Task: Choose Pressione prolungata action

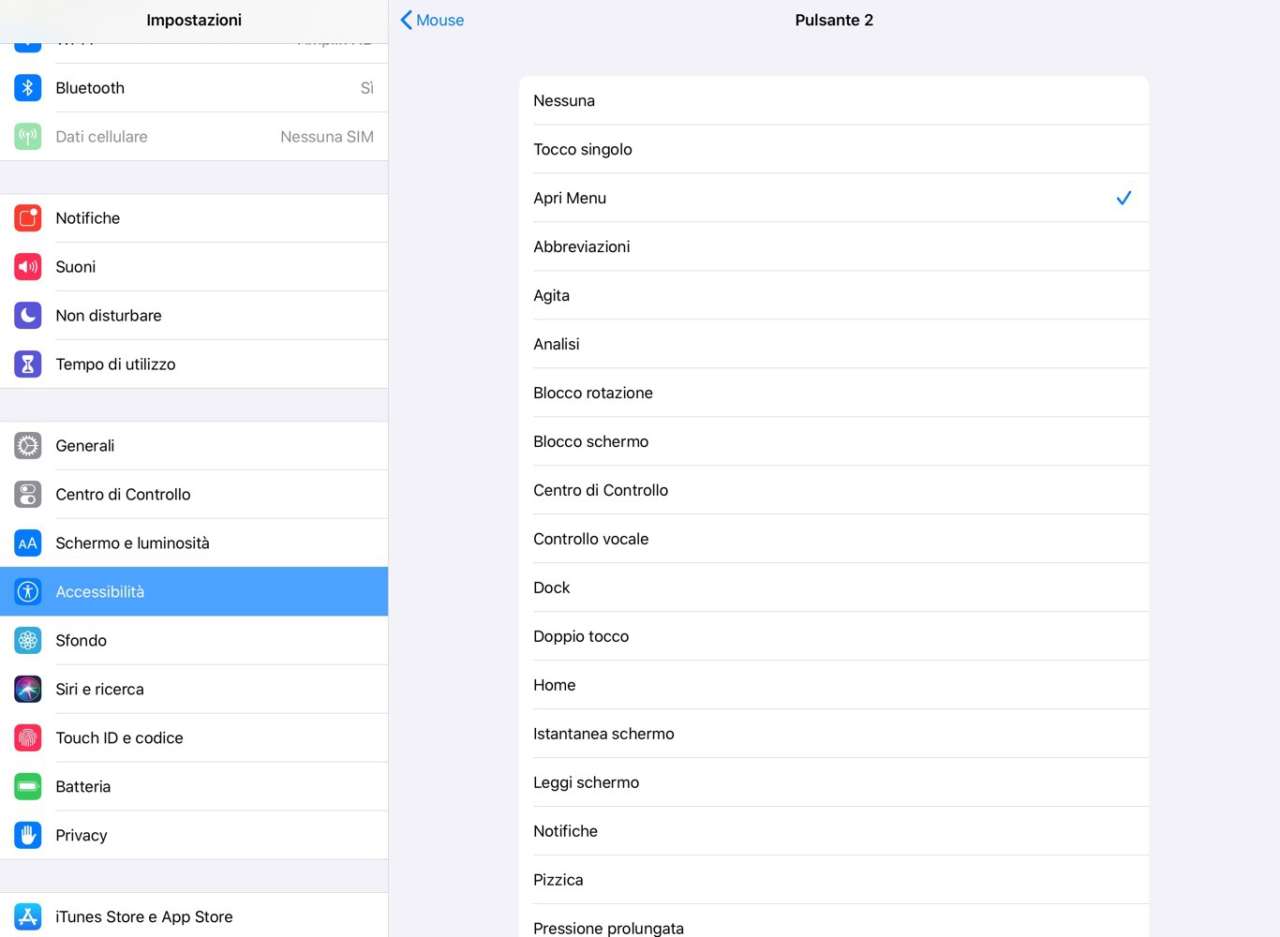Action: [x=834, y=921]
